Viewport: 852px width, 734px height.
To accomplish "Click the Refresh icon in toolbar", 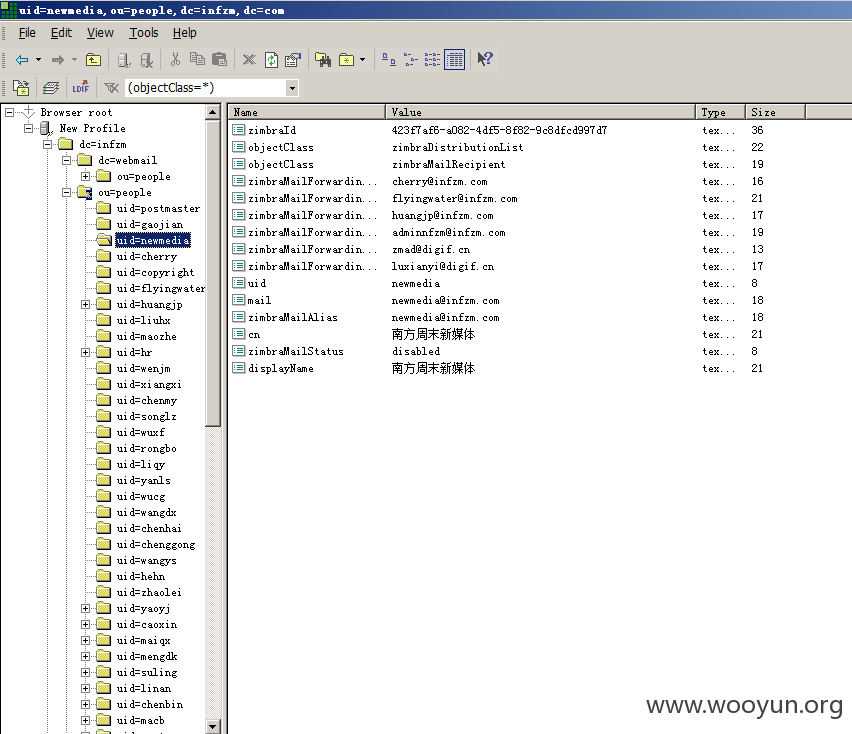I will [271, 60].
